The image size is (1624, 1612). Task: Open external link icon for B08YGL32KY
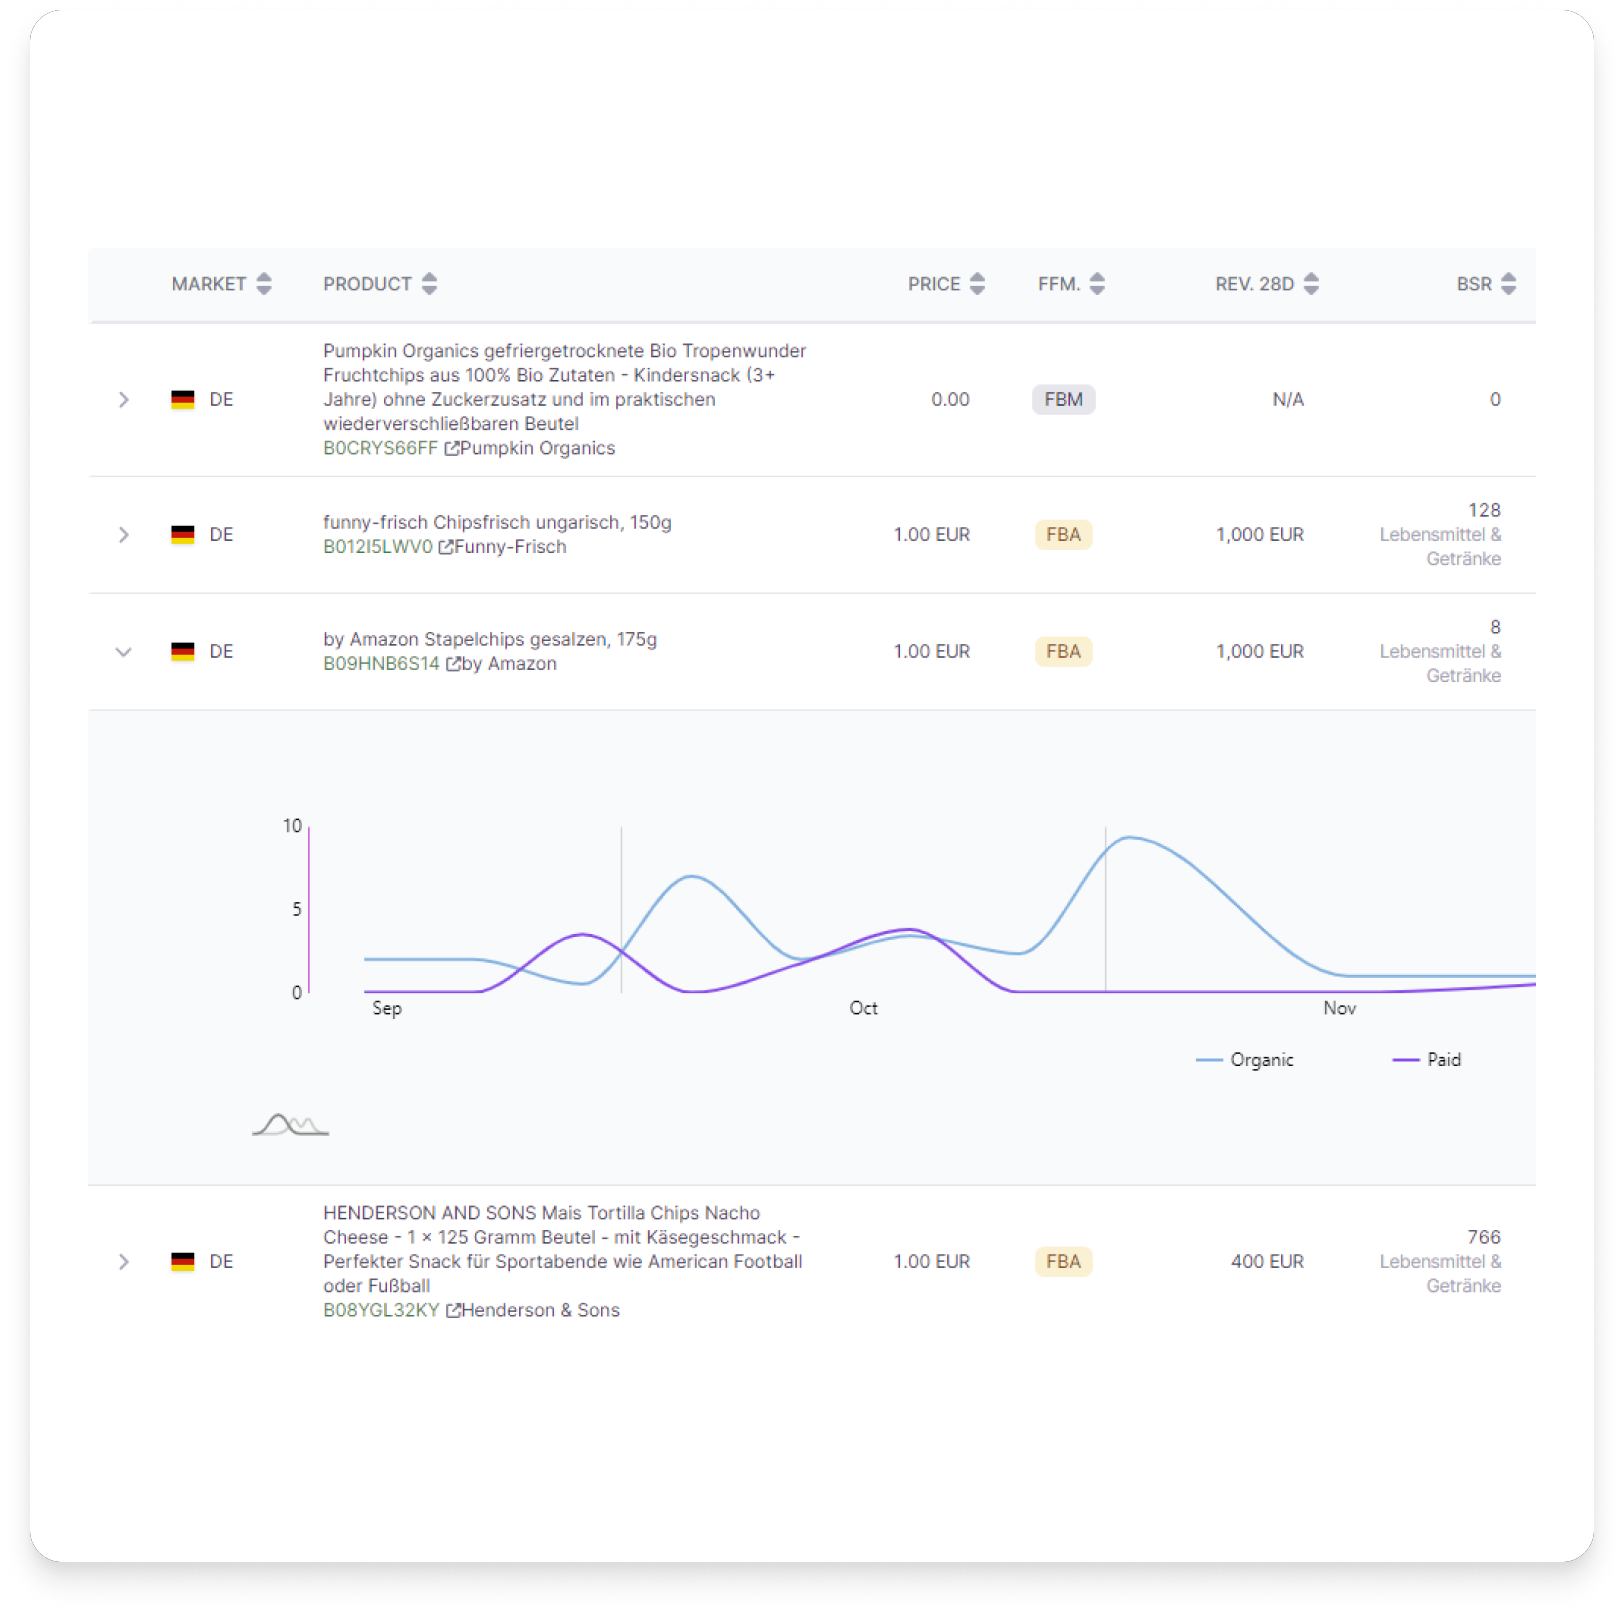[453, 1311]
